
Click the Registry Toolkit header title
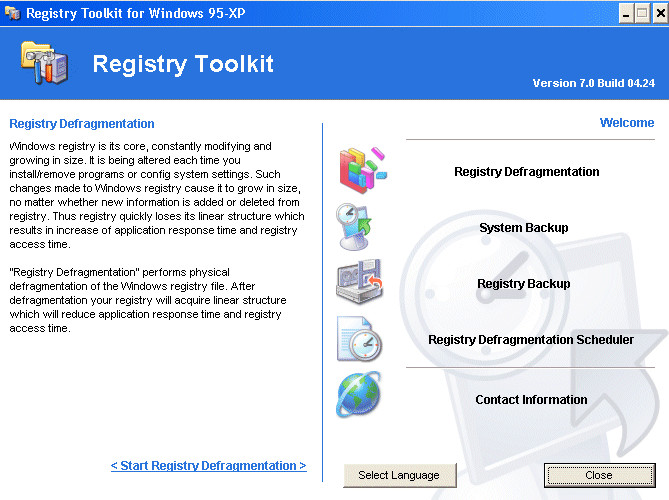point(183,64)
